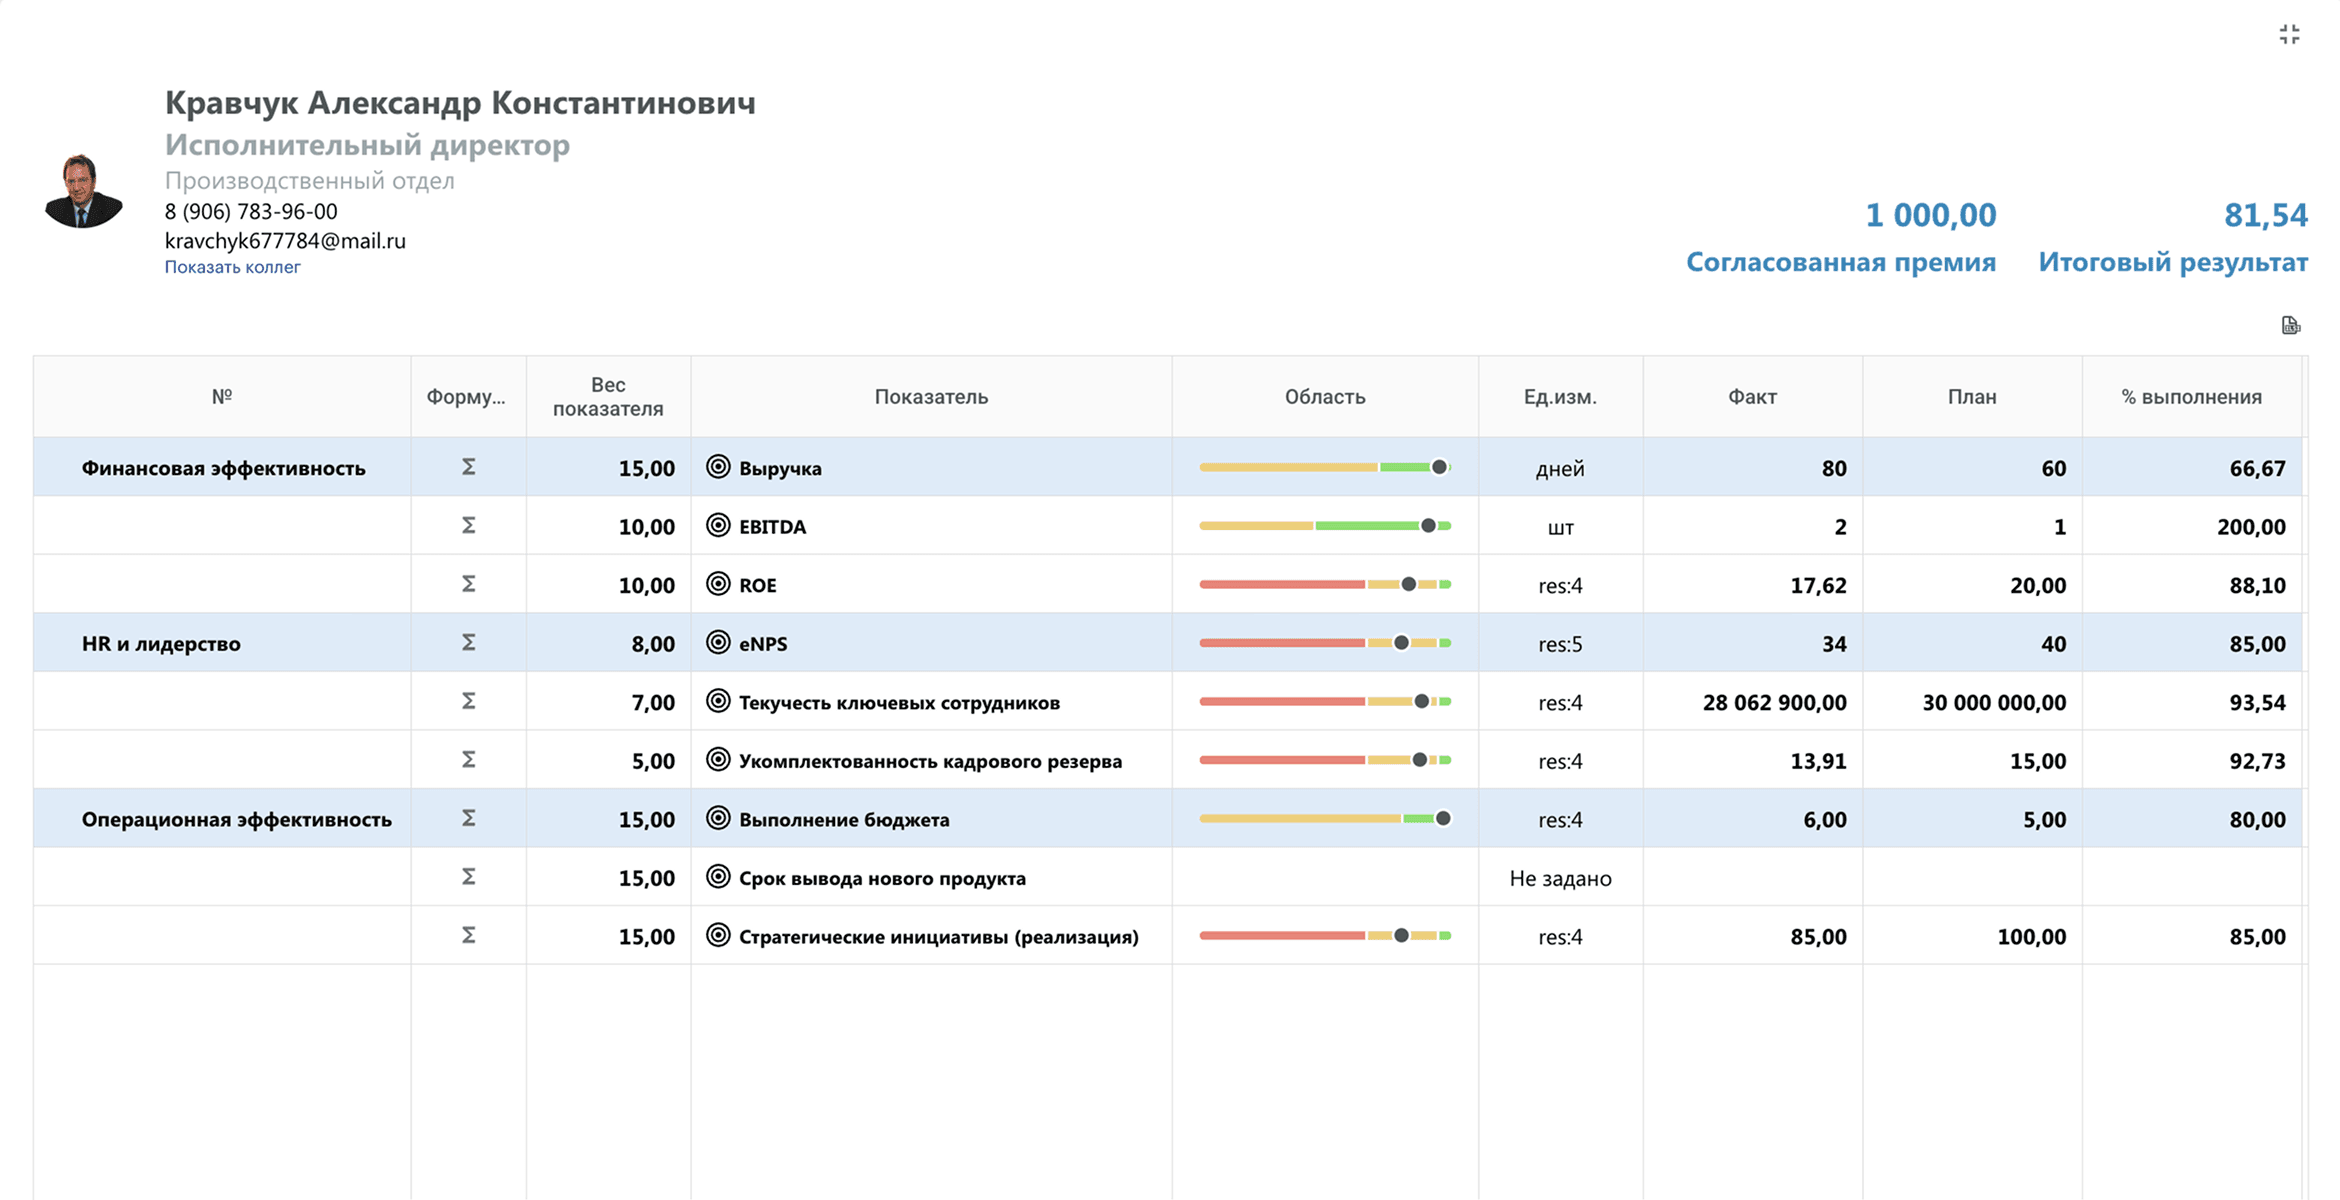Click the Итоговый результат label
This screenshot has height=1200, width=2340.
click(2173, 262)
